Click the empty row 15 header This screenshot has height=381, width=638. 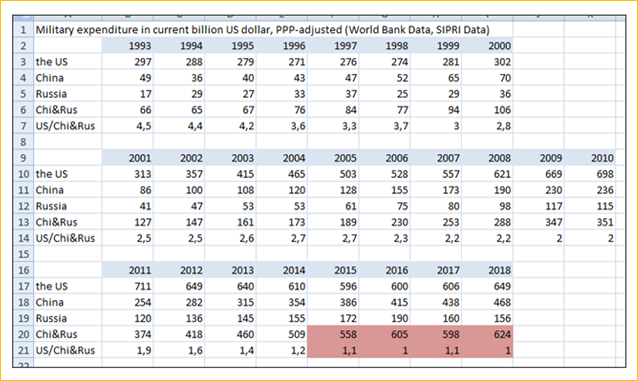click(x=23, y=254)
